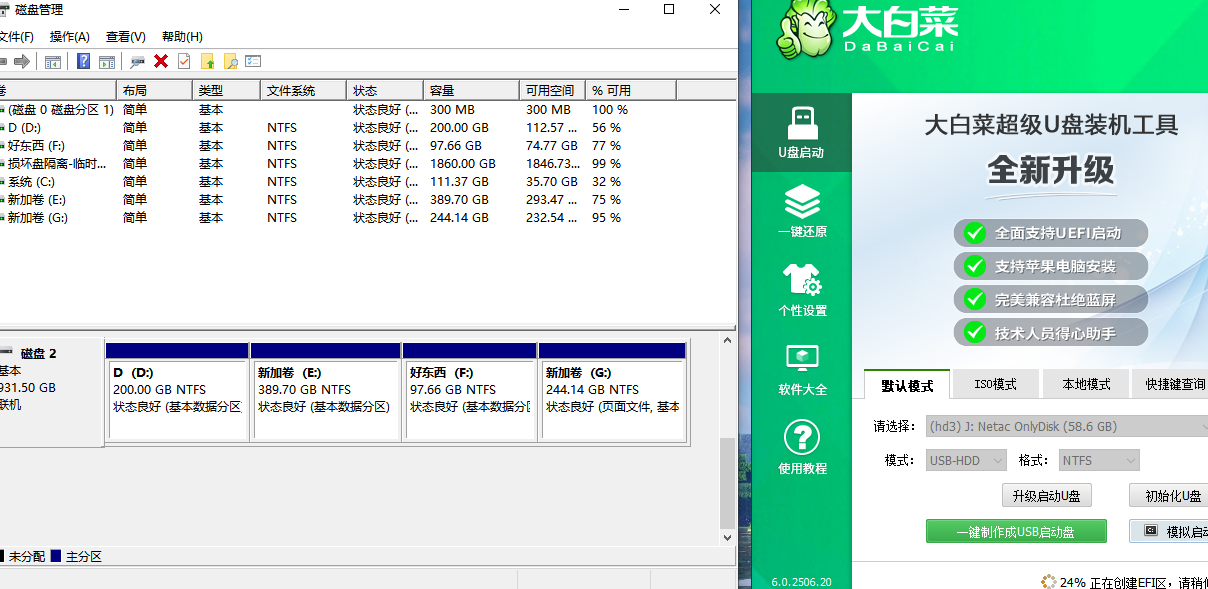
Task: Select the 新加卷 (E:) 389.70 GB partition block
Action: point(327,391)
